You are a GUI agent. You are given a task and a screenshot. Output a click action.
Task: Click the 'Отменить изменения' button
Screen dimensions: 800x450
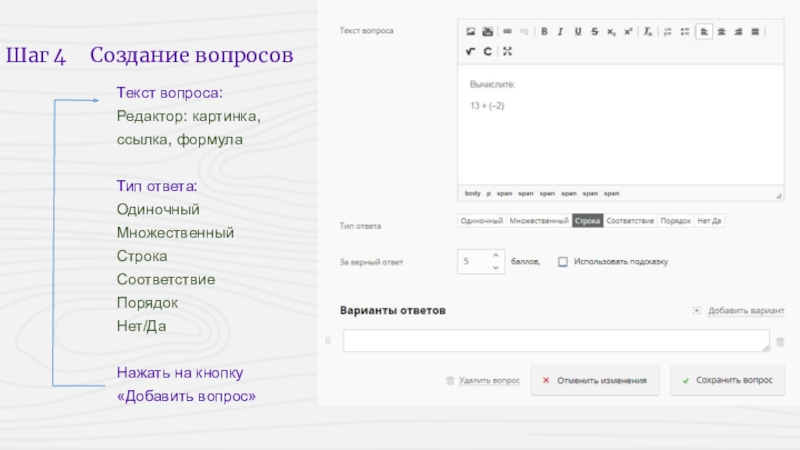click(x=595, y=380)
